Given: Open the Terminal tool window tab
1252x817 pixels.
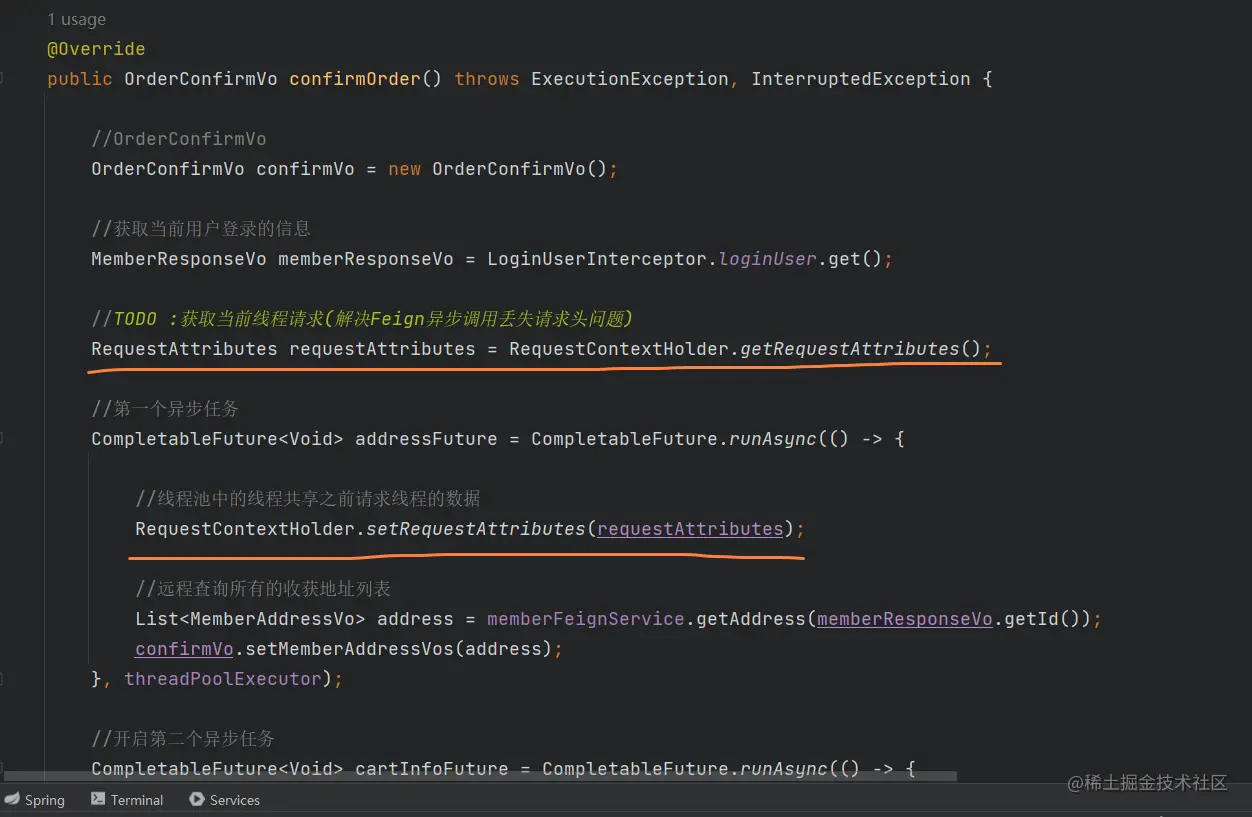Looking at the screenshot, I should [127, 800].
